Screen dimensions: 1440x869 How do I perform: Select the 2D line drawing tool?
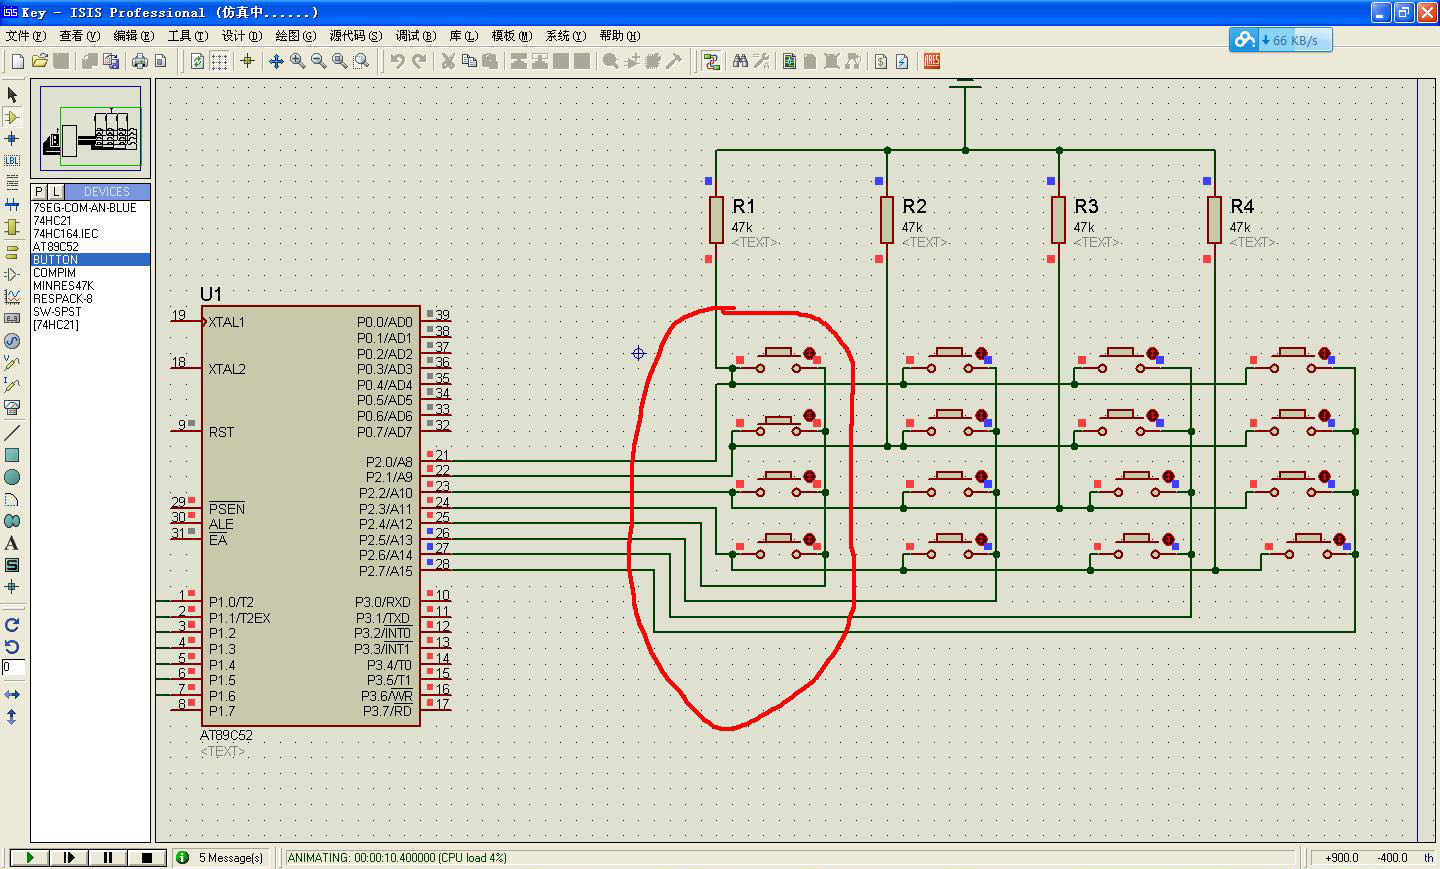click(x=12, y=433)
